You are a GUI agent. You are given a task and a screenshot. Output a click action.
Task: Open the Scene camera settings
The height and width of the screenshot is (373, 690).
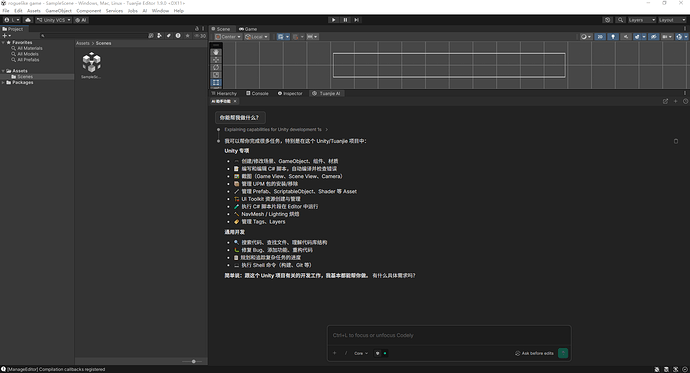(667, 37)
